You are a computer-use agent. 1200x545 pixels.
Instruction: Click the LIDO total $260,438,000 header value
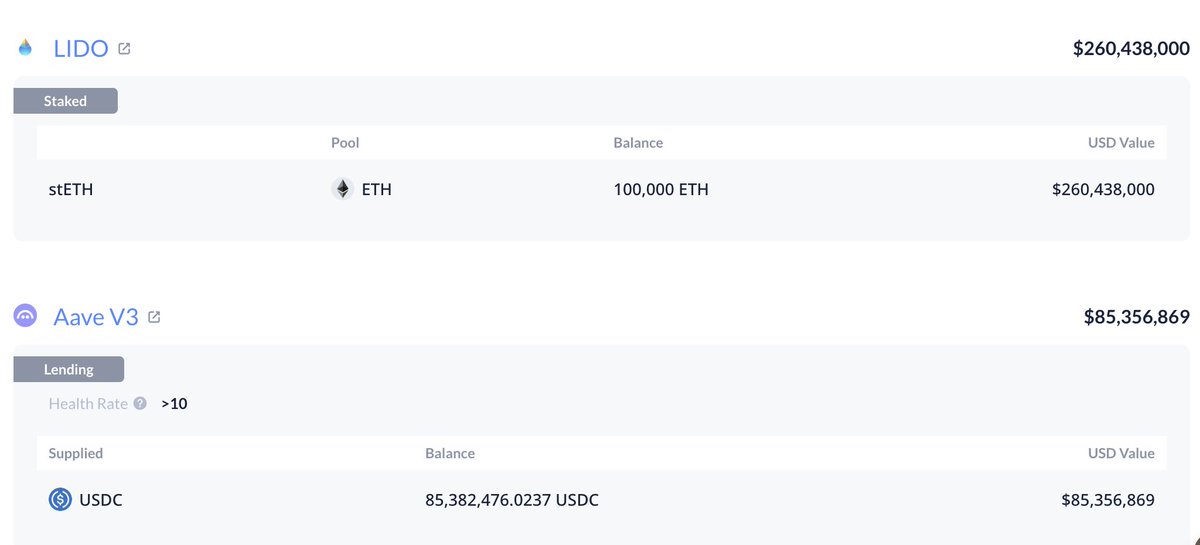point(1131,48)
